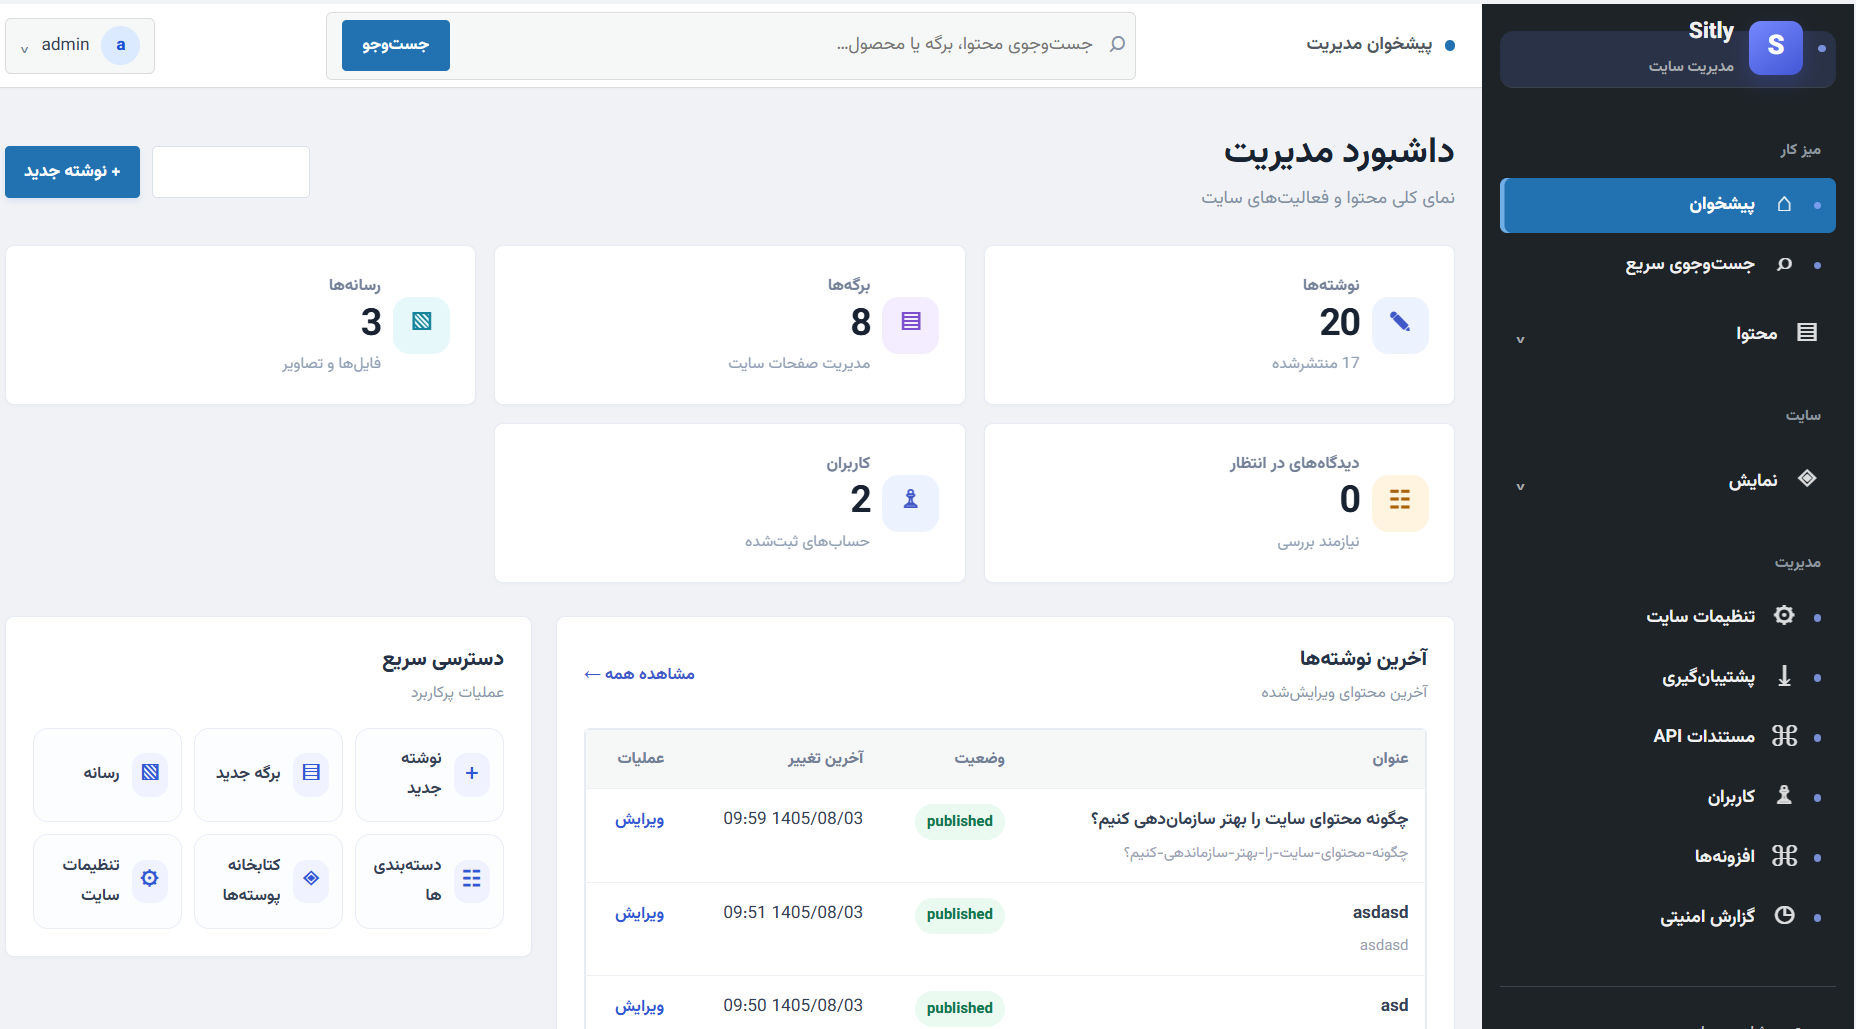Click ویرایش for the asdasd post
Image resolution: width=1856 pixels, height=1029 pixels.
click(x=639, y=913)
